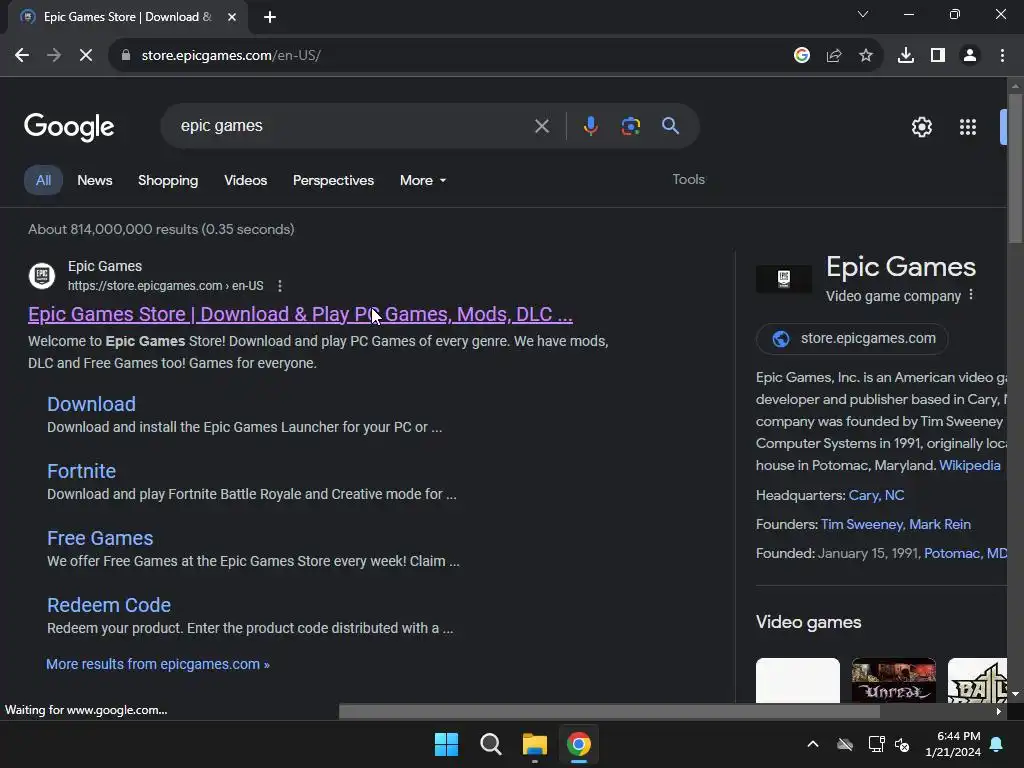This screenshot has width=1024, height=768.
Task: Click the Cary, NC headquarters link
Action: pyautogui.click(x=876, y=495)
